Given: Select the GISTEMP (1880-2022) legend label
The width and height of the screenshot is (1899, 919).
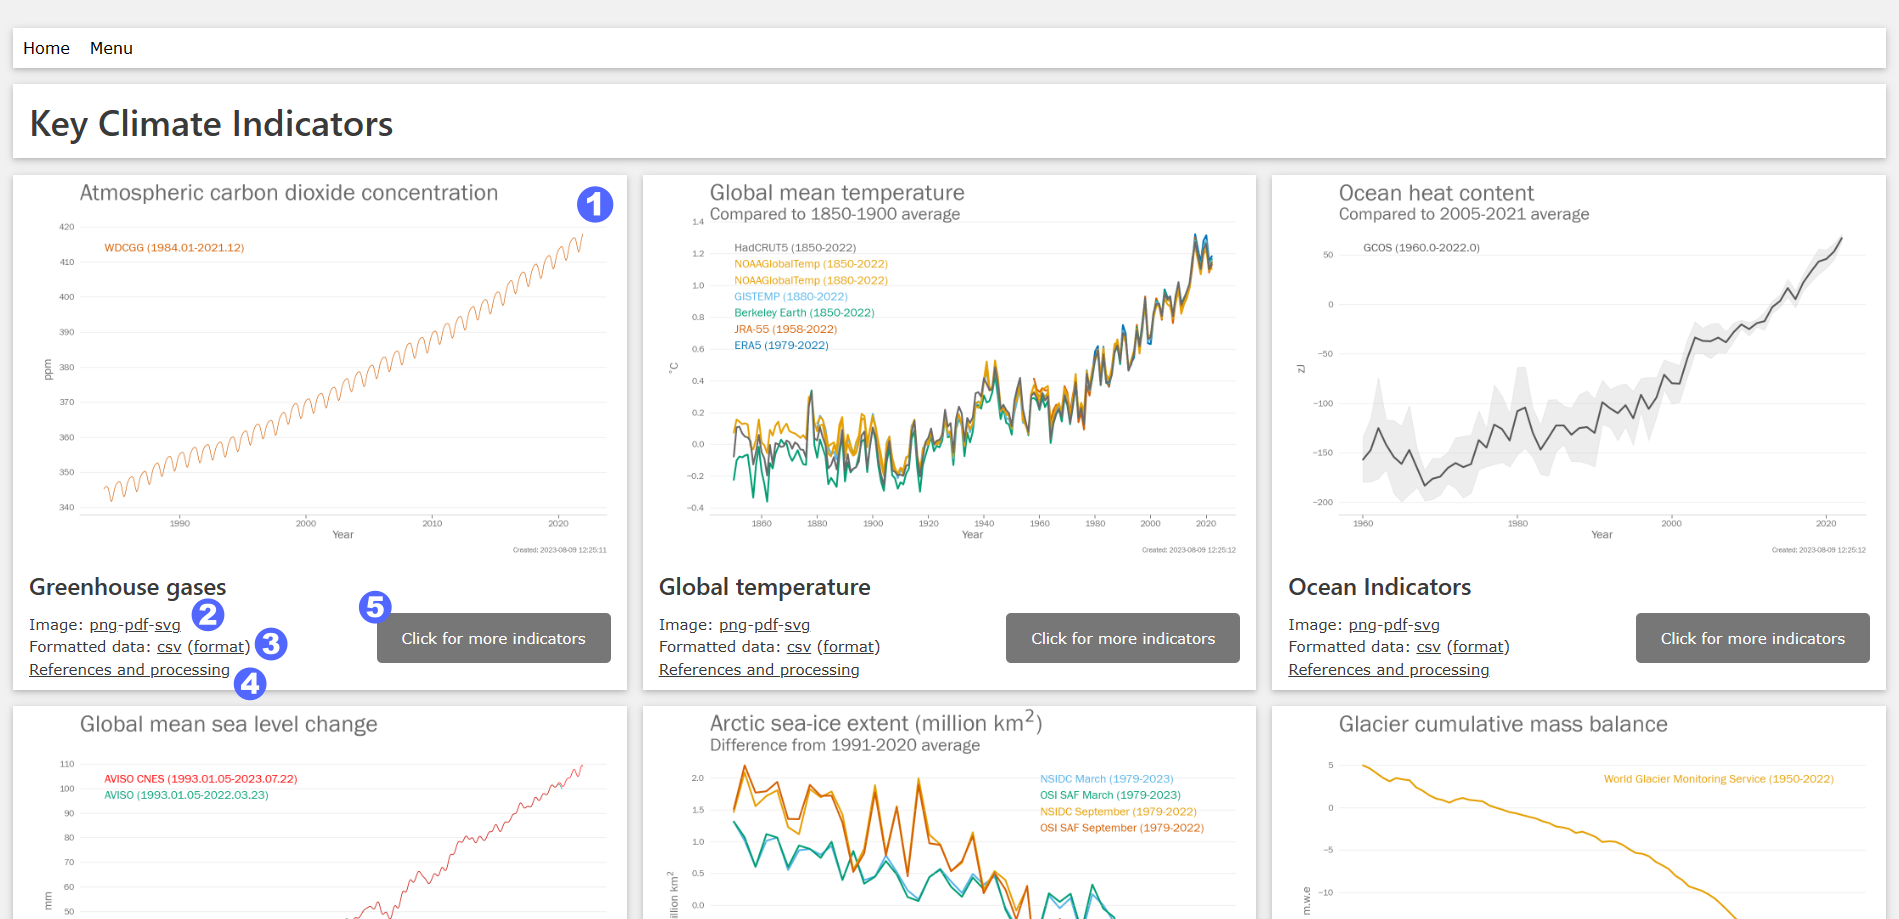Looking at the screenshot, I should (790, 297).
